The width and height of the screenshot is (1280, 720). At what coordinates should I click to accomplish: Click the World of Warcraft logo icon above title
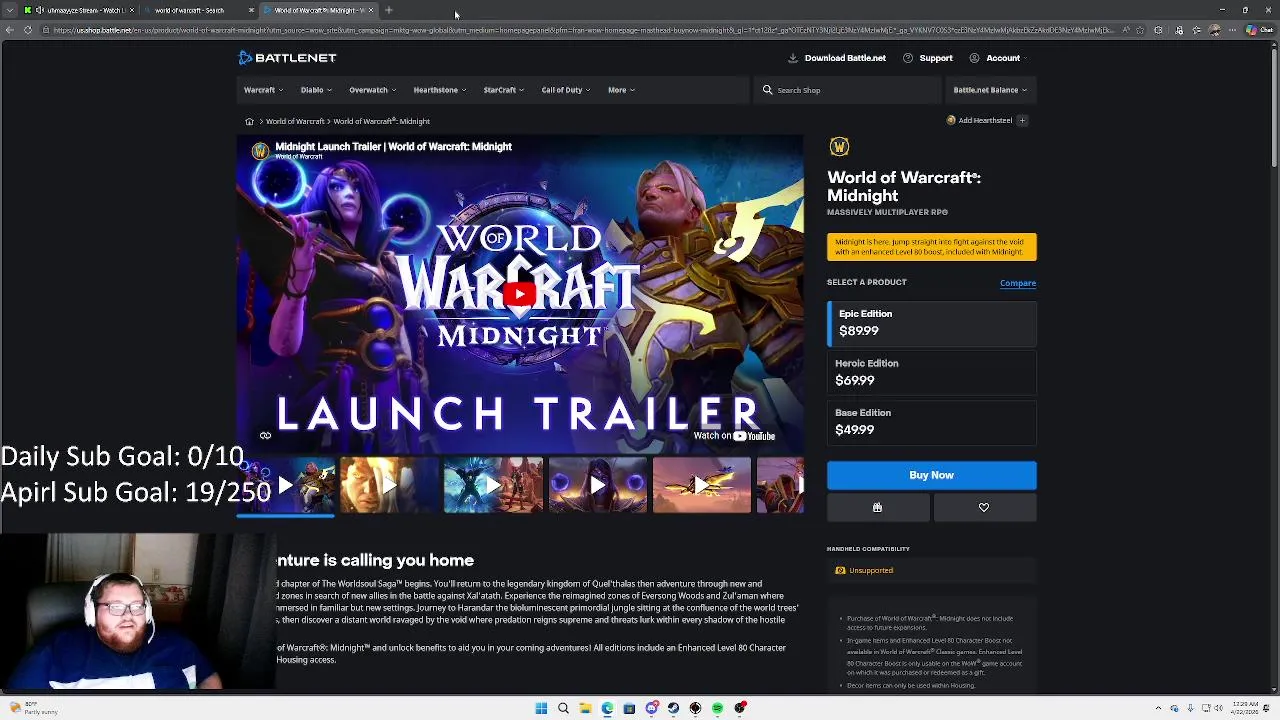point(839,147)
